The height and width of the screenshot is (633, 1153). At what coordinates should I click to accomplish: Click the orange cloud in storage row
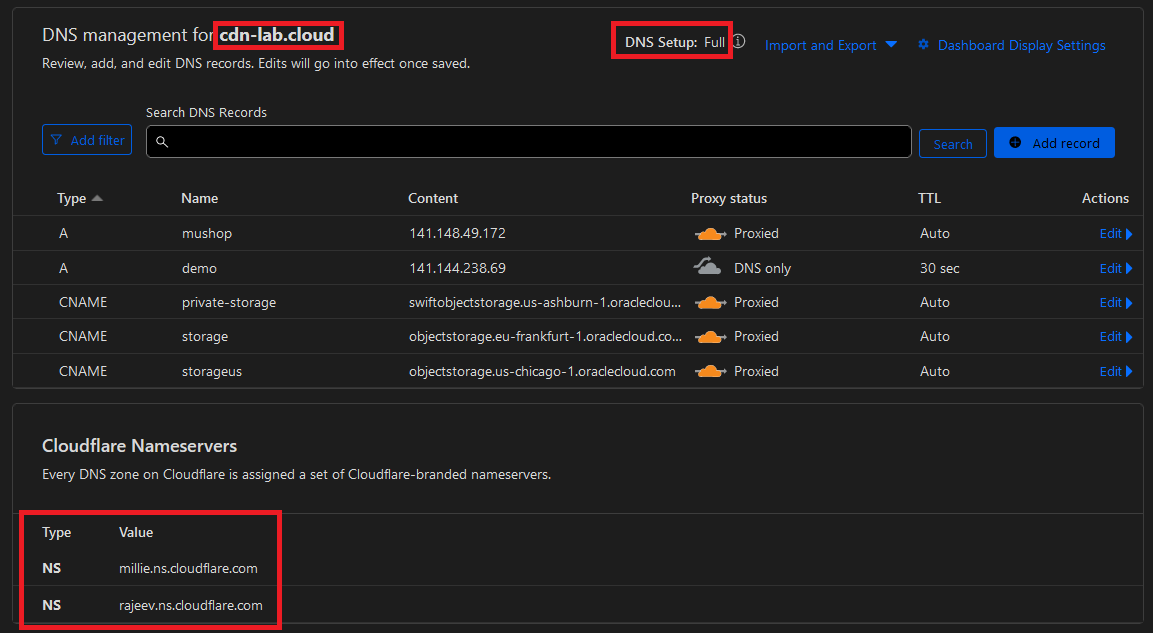[x=710, y=337]
